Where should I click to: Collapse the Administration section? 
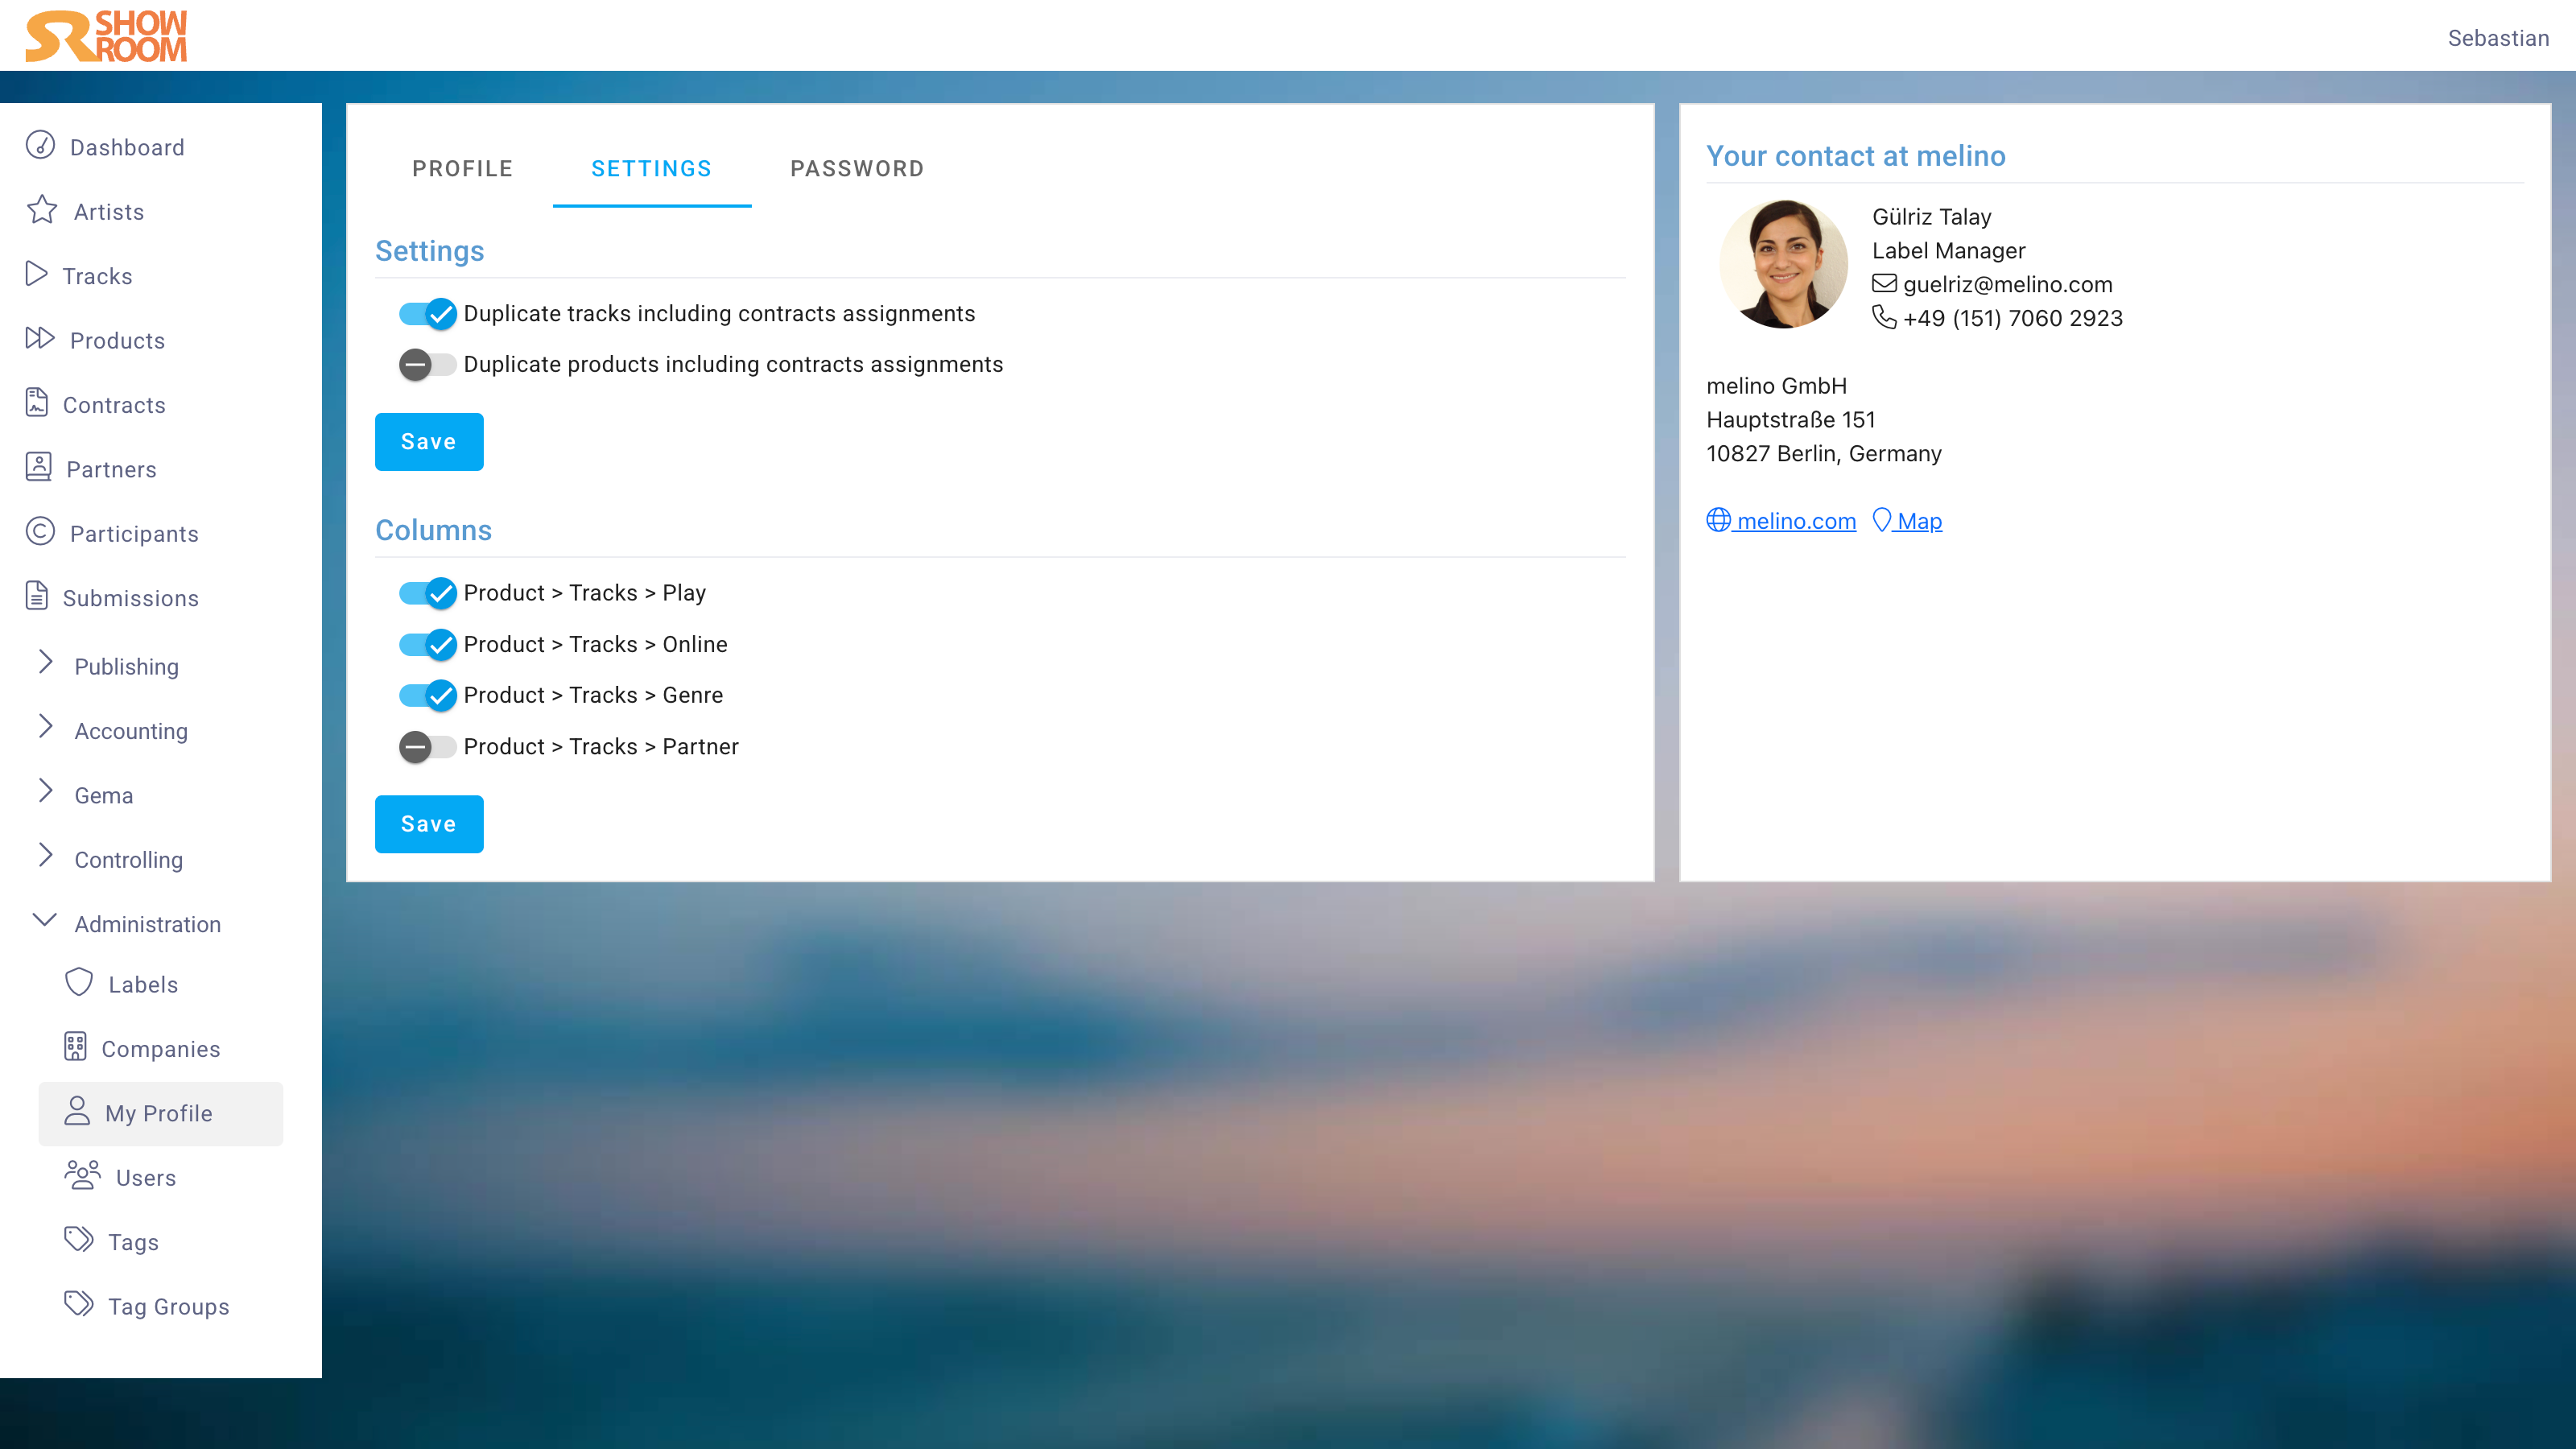45,921
